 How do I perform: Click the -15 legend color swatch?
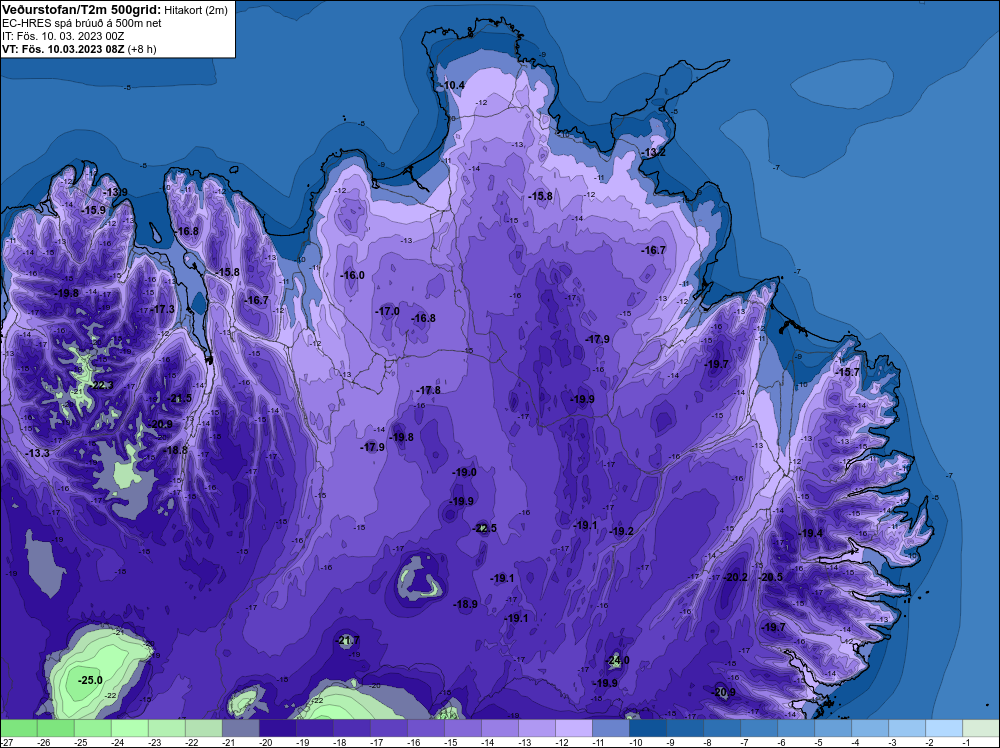click(x=462, y=728)
